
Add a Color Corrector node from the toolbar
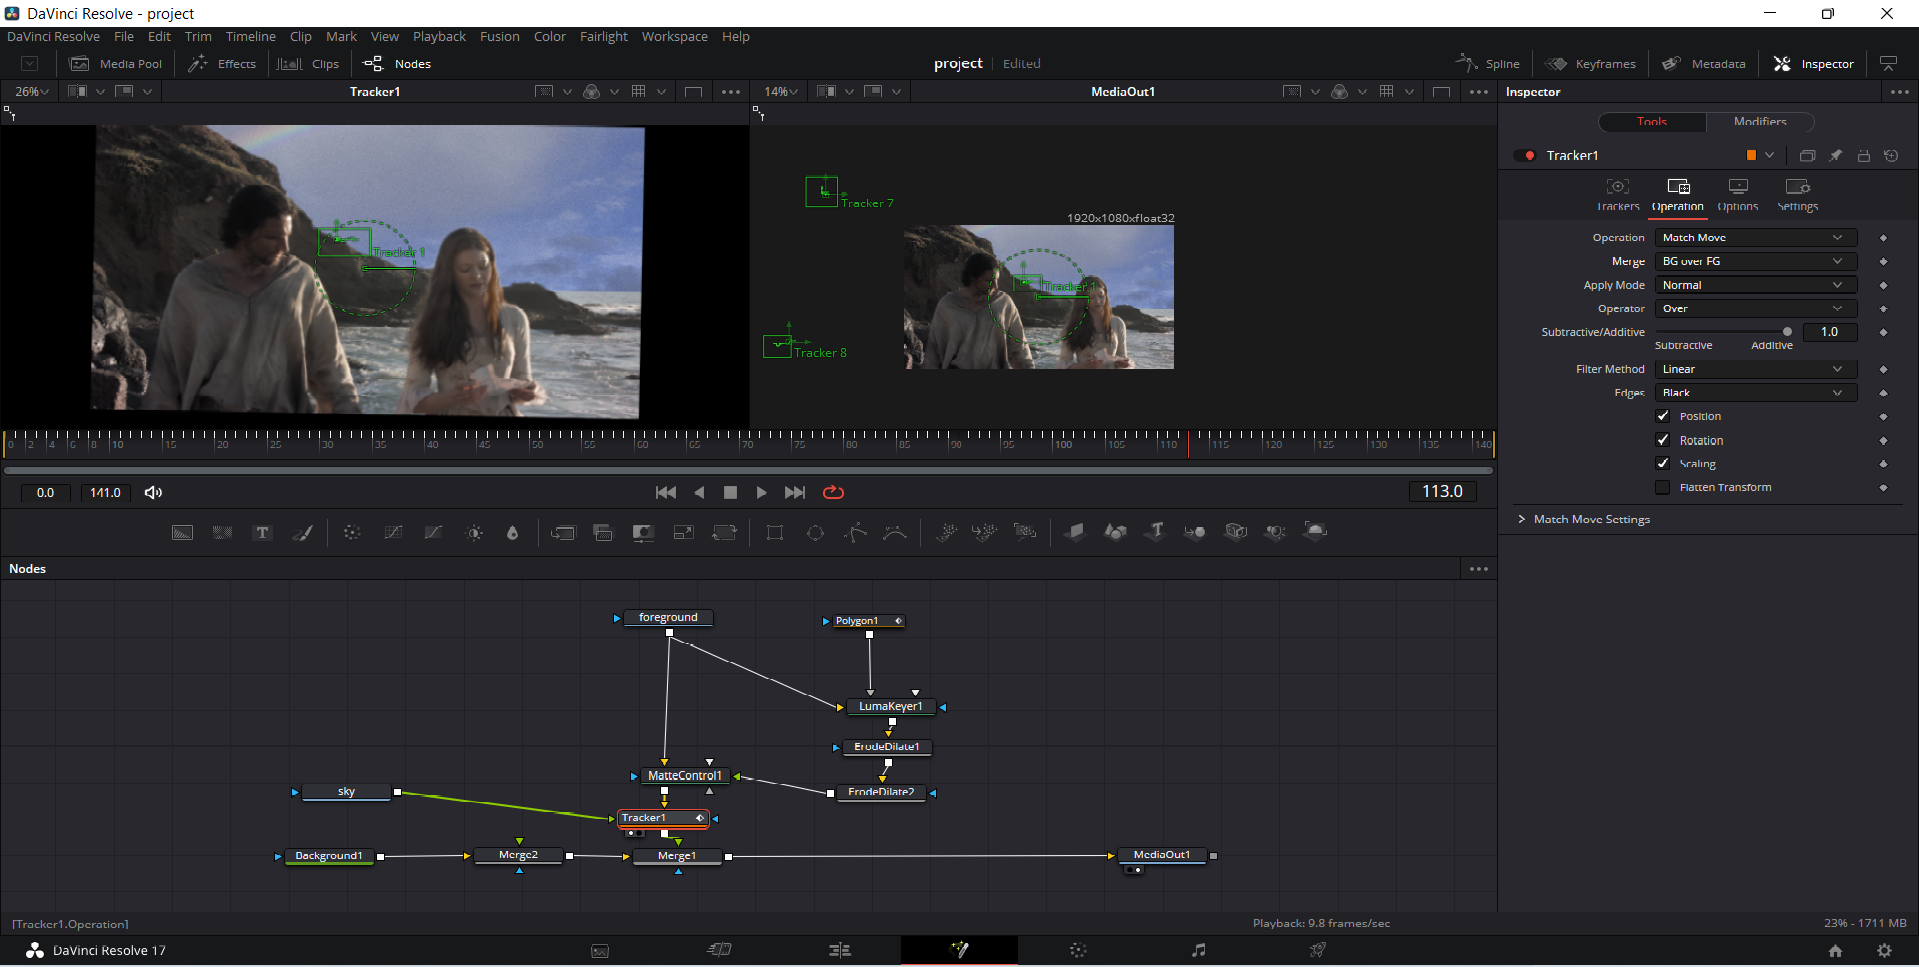pyautogui.click(x=352, y=532)
